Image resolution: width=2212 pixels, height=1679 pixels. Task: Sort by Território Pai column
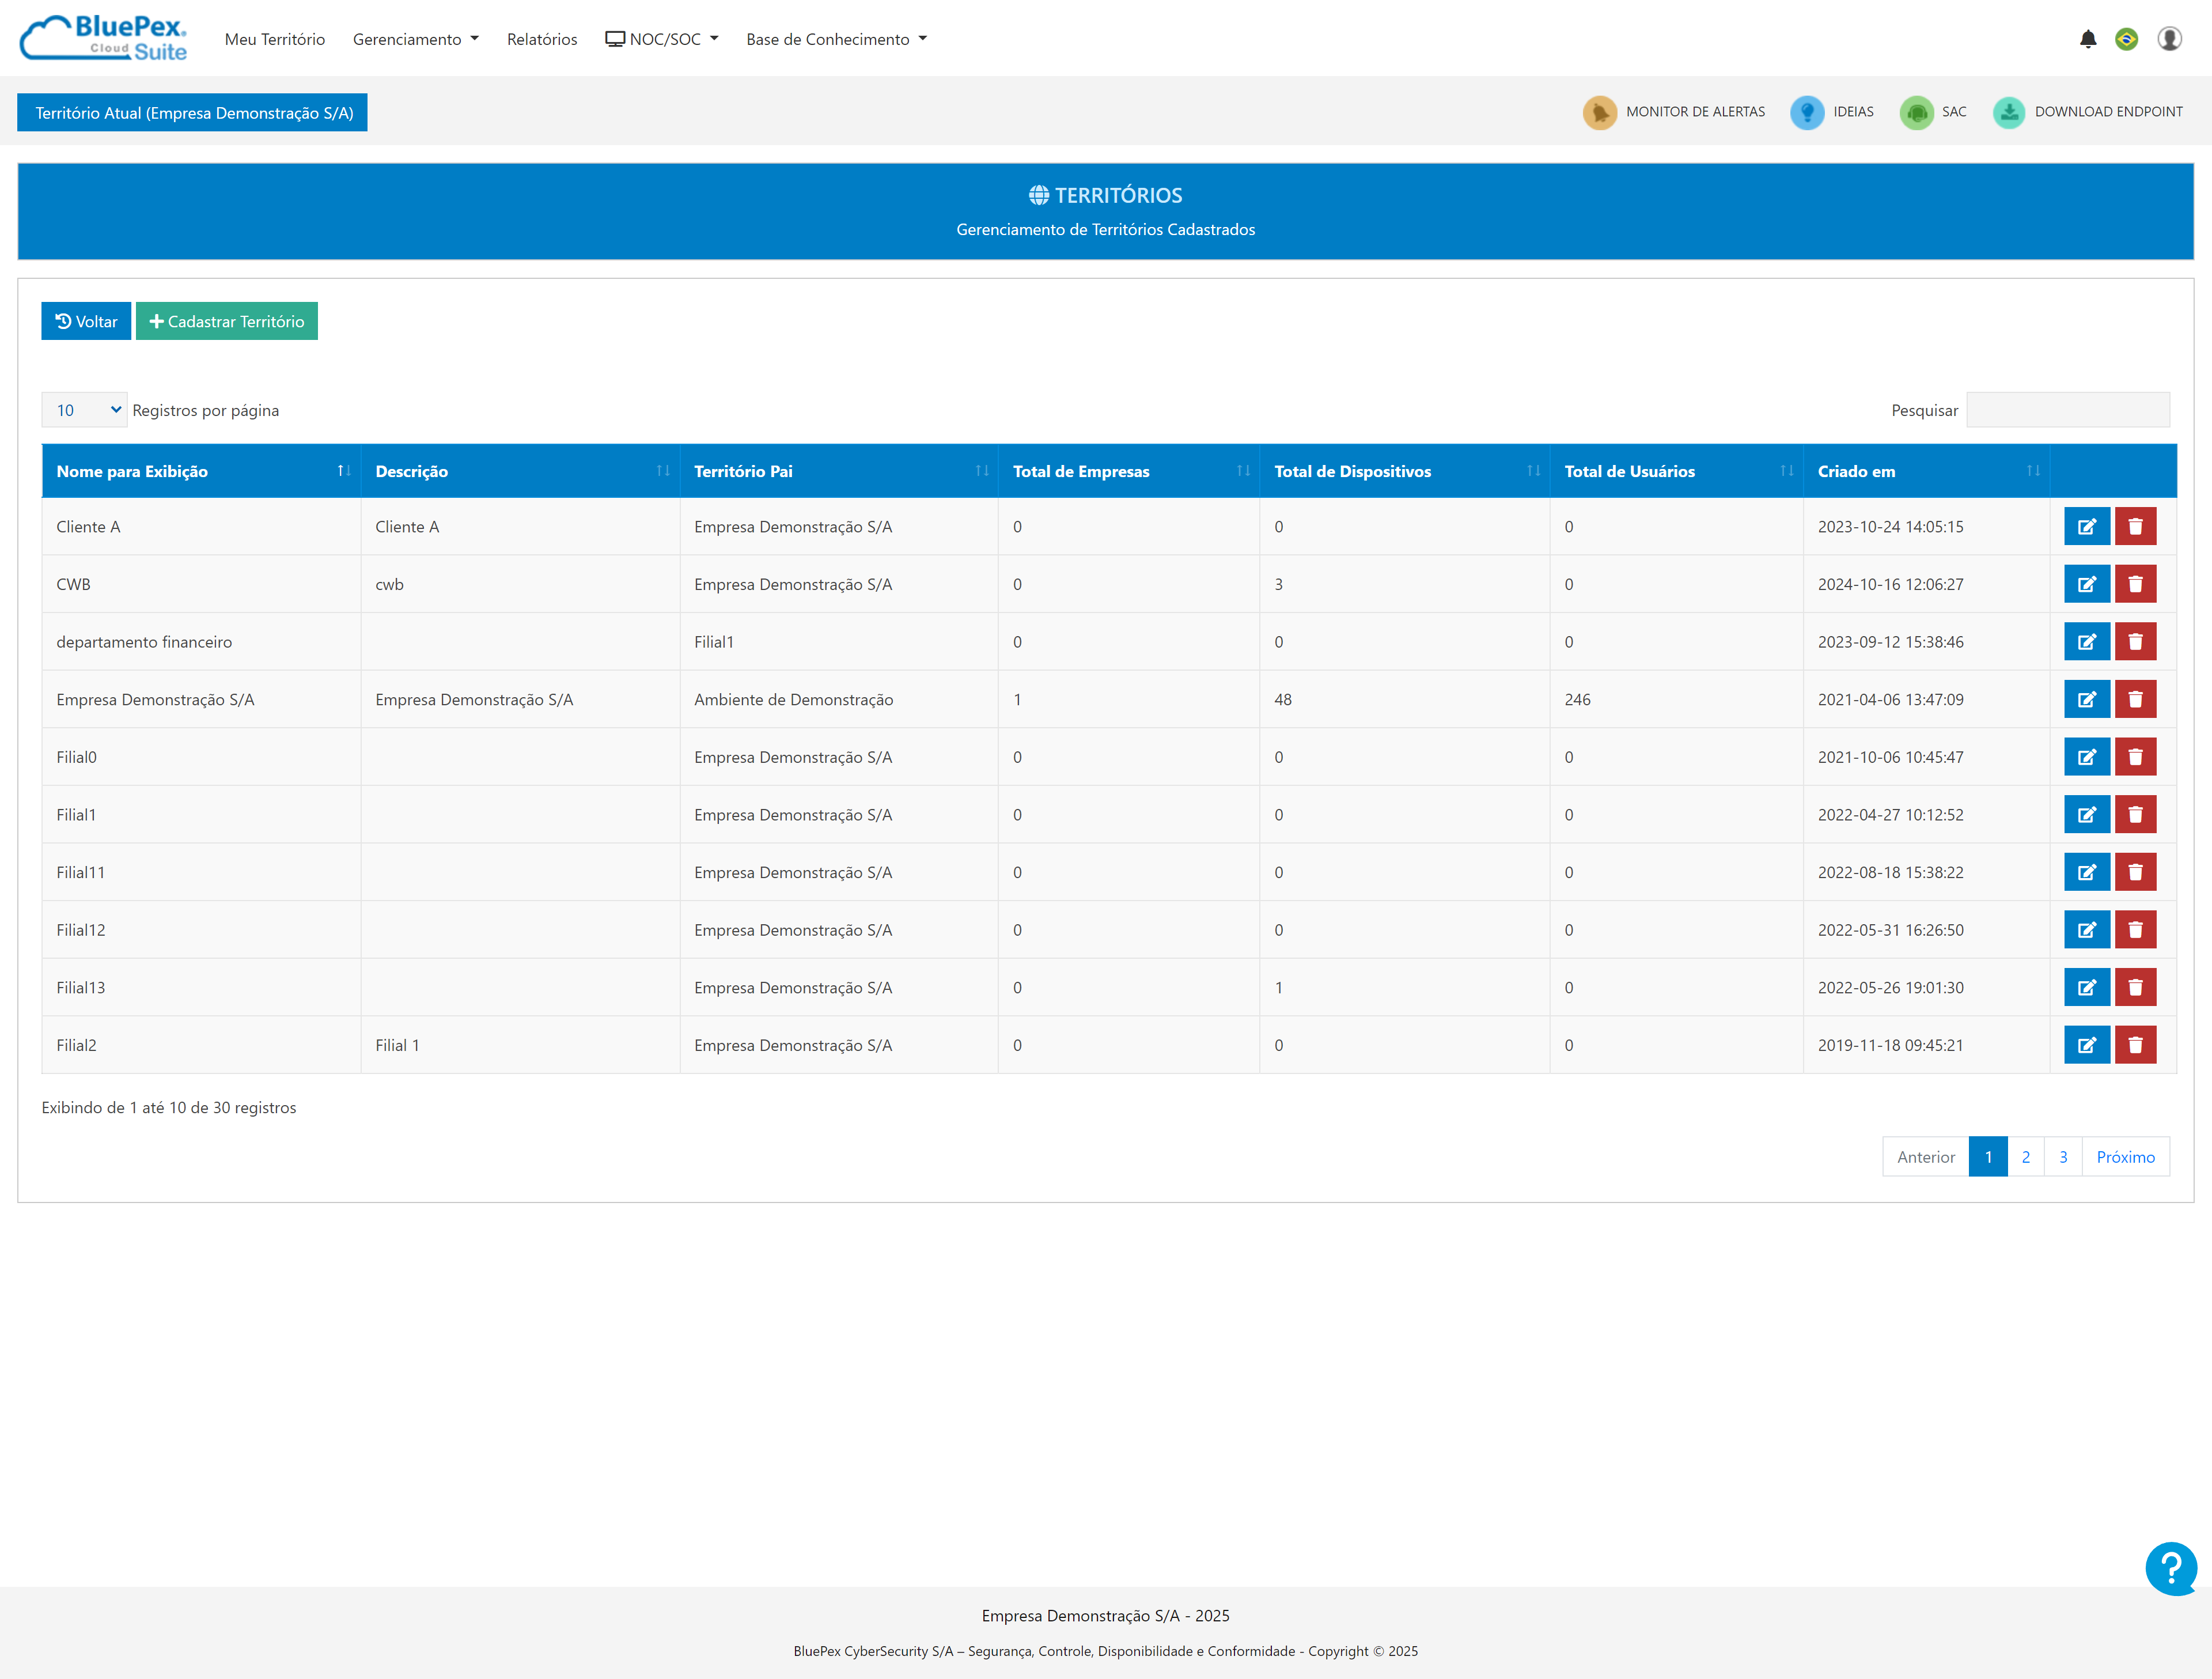tap(839, 471)
